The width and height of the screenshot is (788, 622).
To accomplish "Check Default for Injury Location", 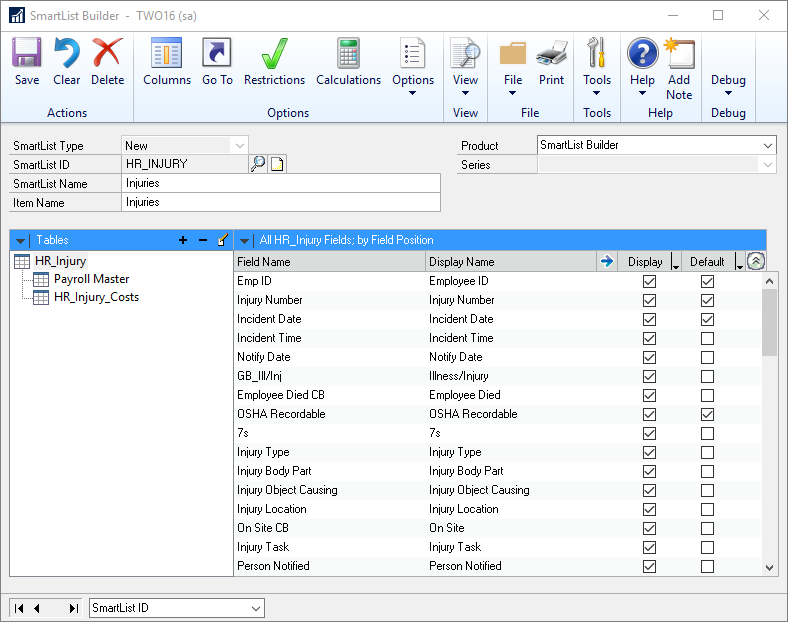I will point(707,509).
